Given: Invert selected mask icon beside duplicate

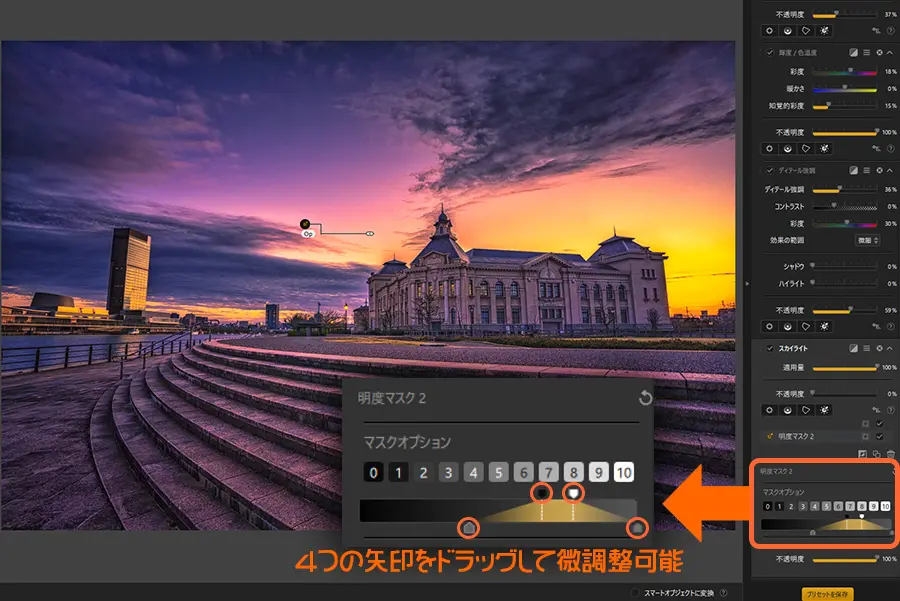Looking at the screenshot, I should click(863, 454).
